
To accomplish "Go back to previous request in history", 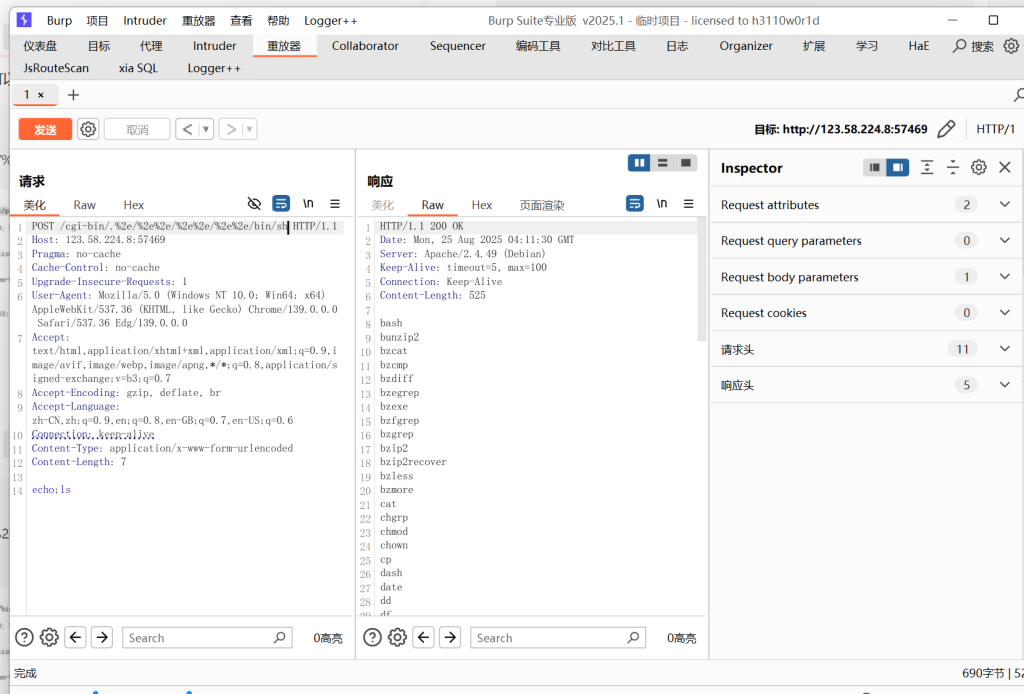I will [187, 129].
